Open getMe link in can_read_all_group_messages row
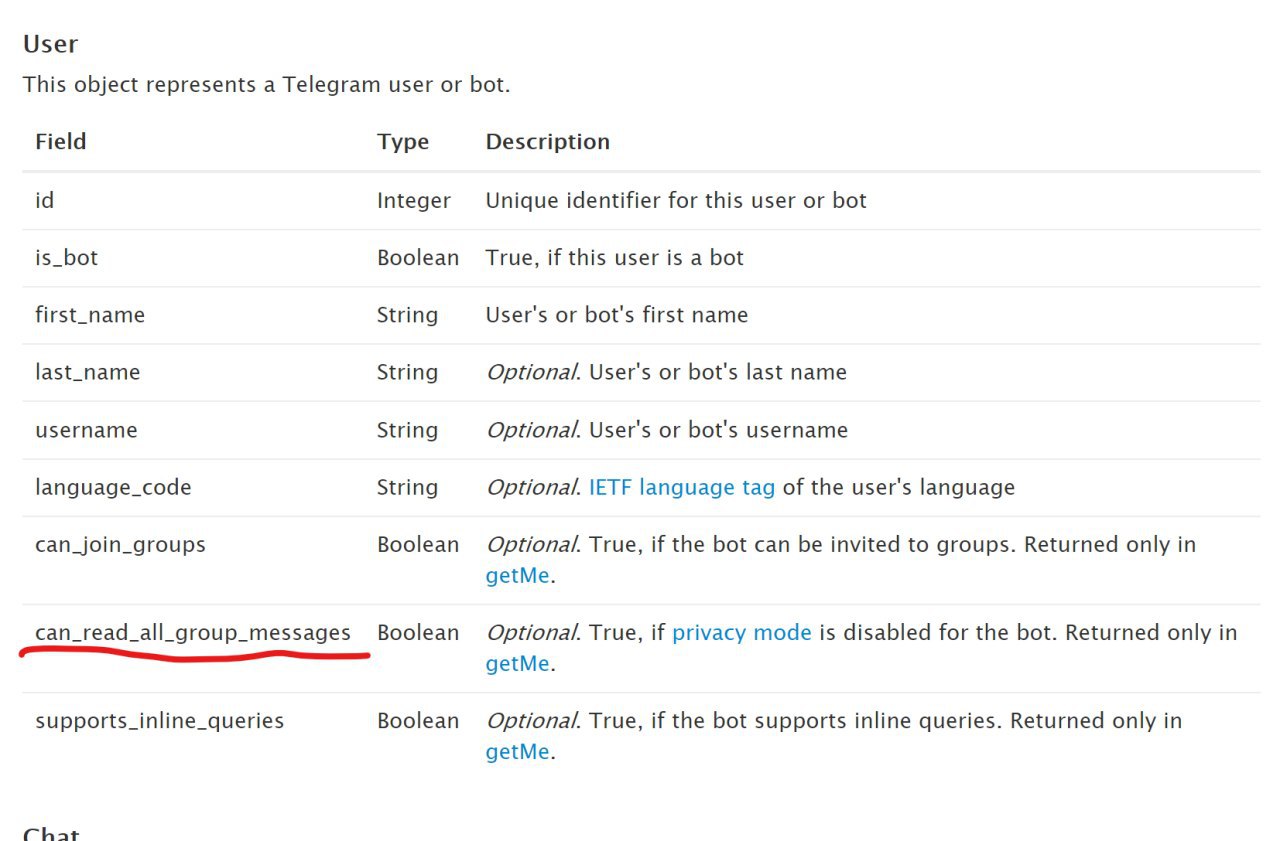 [x=517, y=664]
